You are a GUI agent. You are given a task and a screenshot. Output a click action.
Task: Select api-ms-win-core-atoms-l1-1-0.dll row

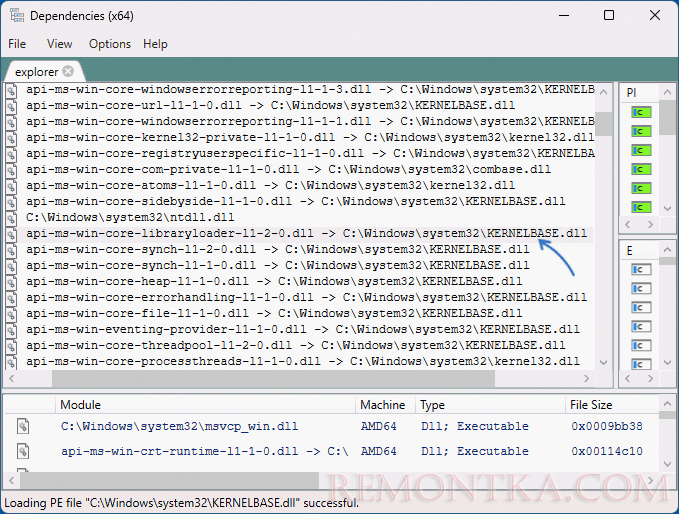271,185
